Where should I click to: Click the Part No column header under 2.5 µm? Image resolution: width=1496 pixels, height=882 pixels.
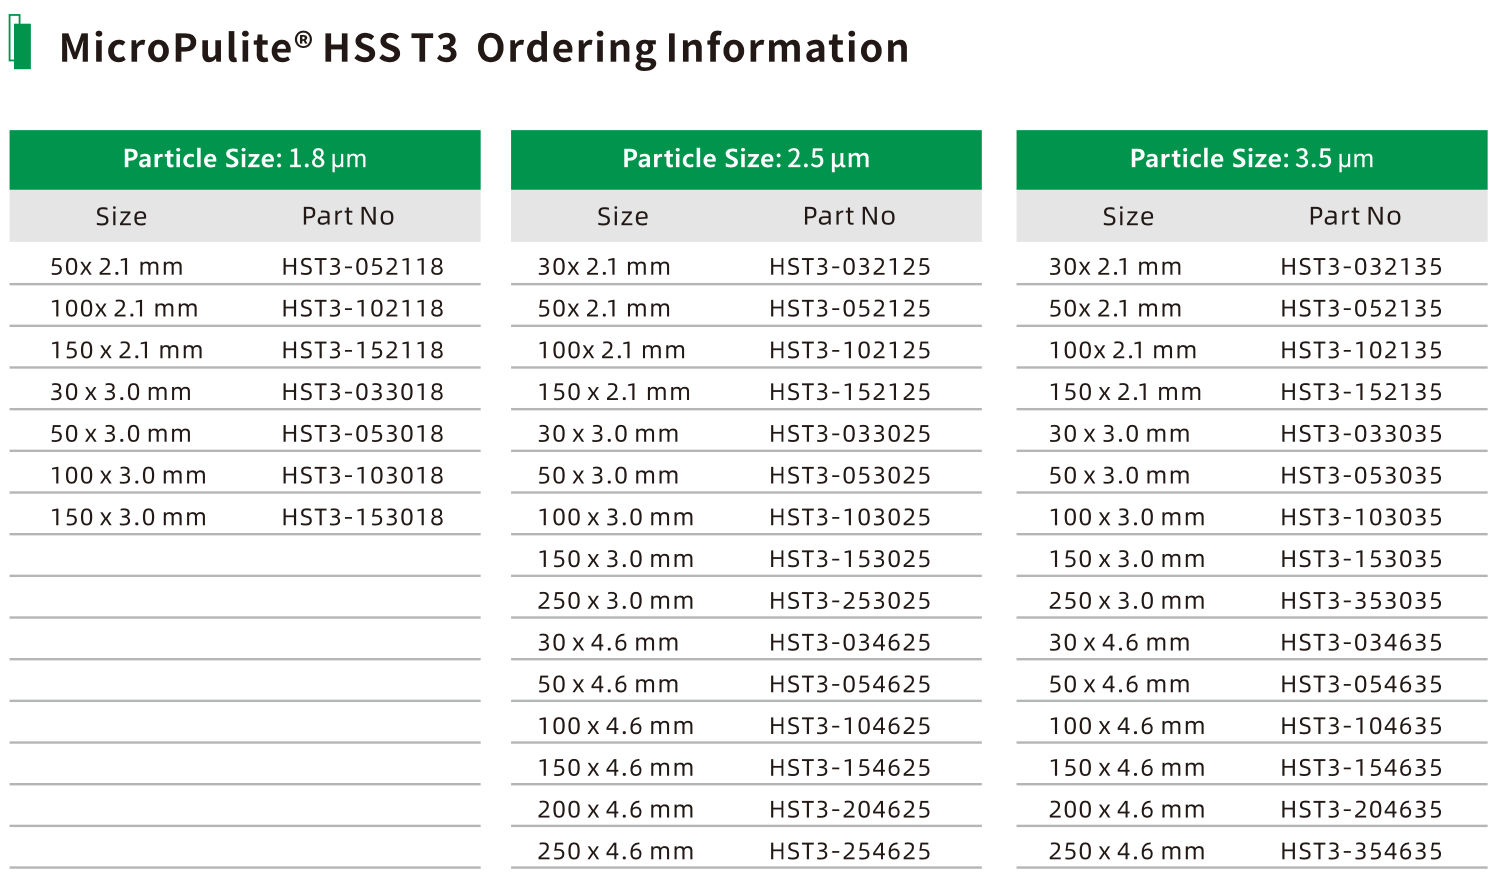(849, 216)
